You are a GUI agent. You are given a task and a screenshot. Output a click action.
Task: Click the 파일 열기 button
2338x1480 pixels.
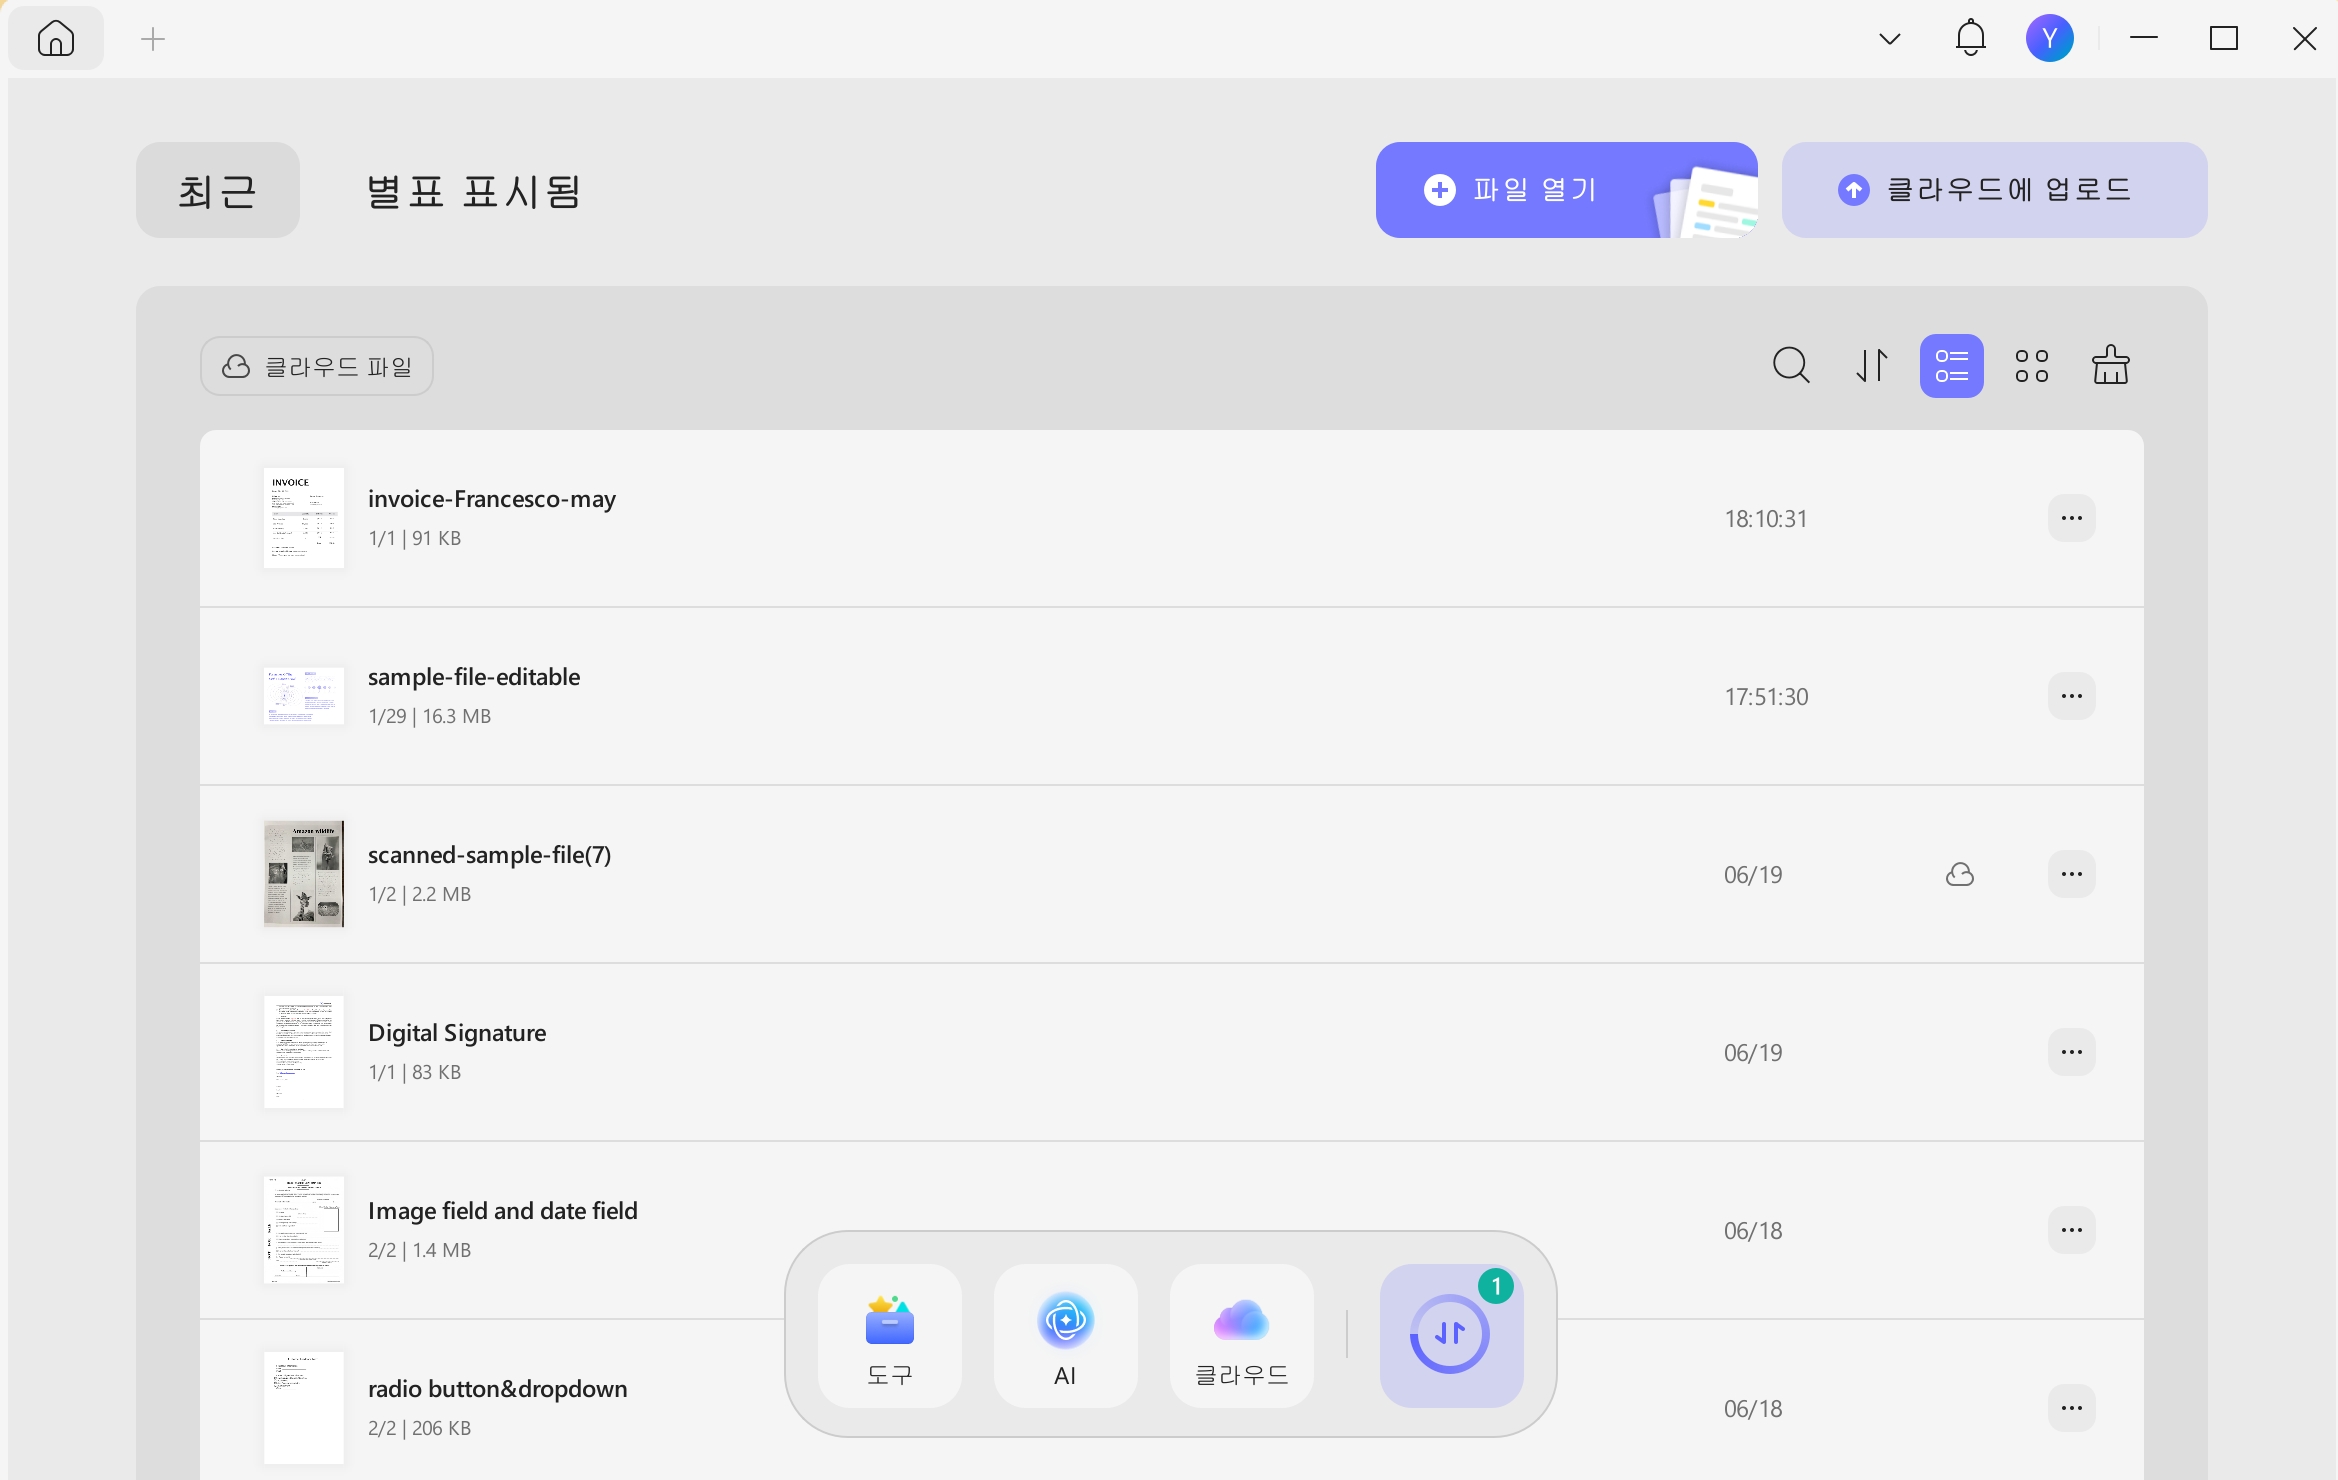click(x=1566, y=190)
